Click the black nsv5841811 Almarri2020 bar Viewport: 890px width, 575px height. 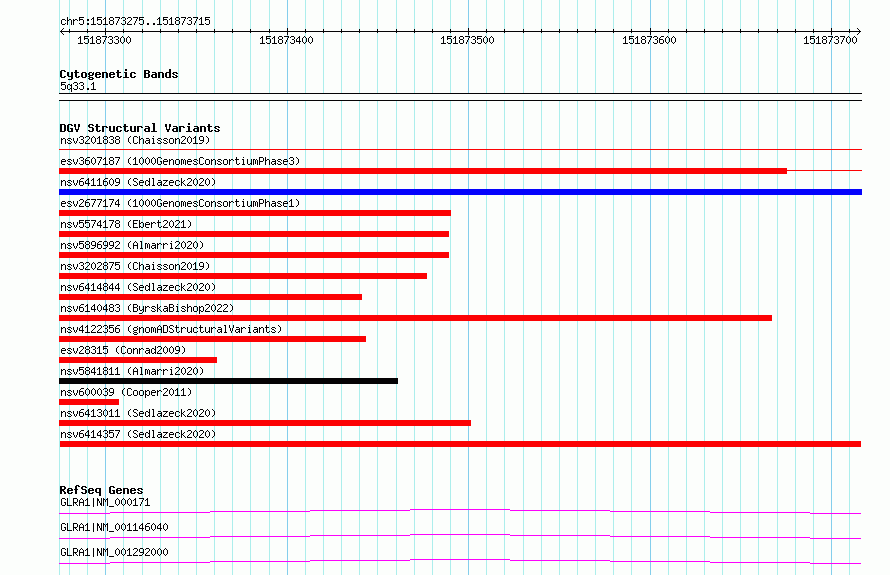pos(228,381)
